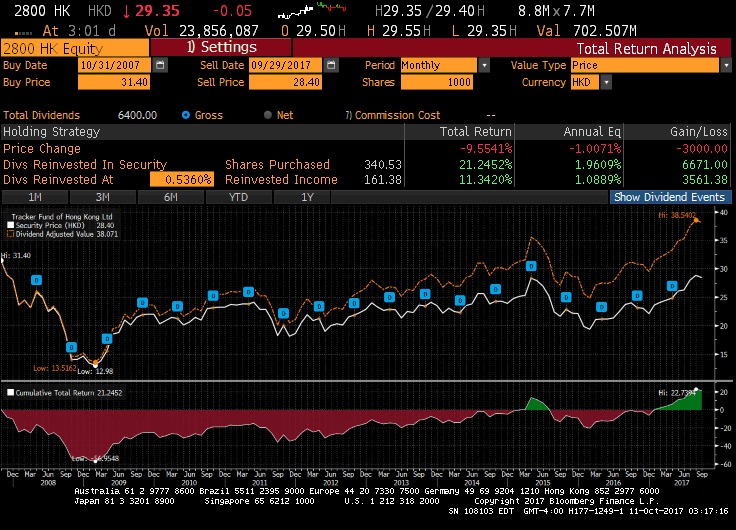Open the Sell Date calendar picker
The width and height of the screenshot is (736, 530).
[331, 65]
